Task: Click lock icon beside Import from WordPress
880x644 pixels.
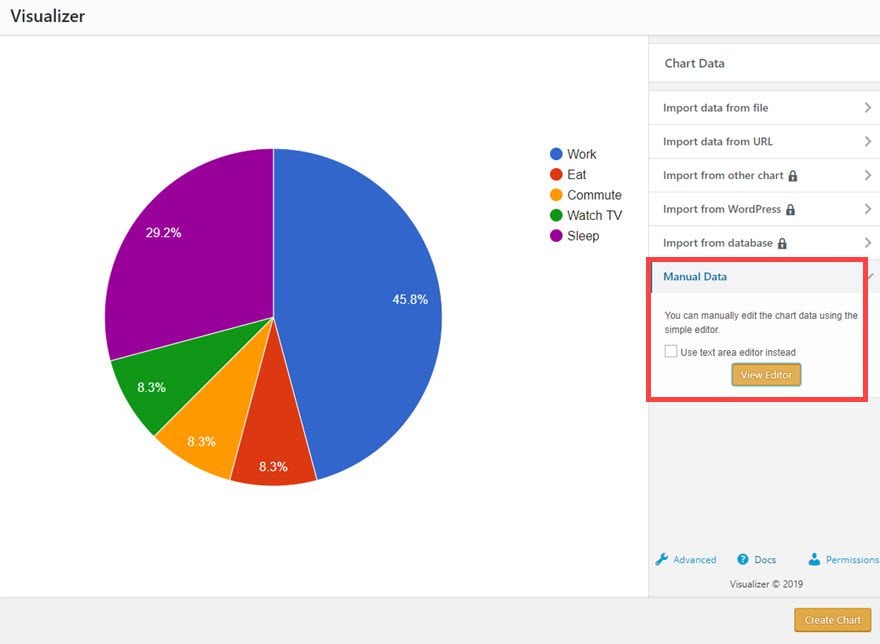Action: [x=790, y=209]
